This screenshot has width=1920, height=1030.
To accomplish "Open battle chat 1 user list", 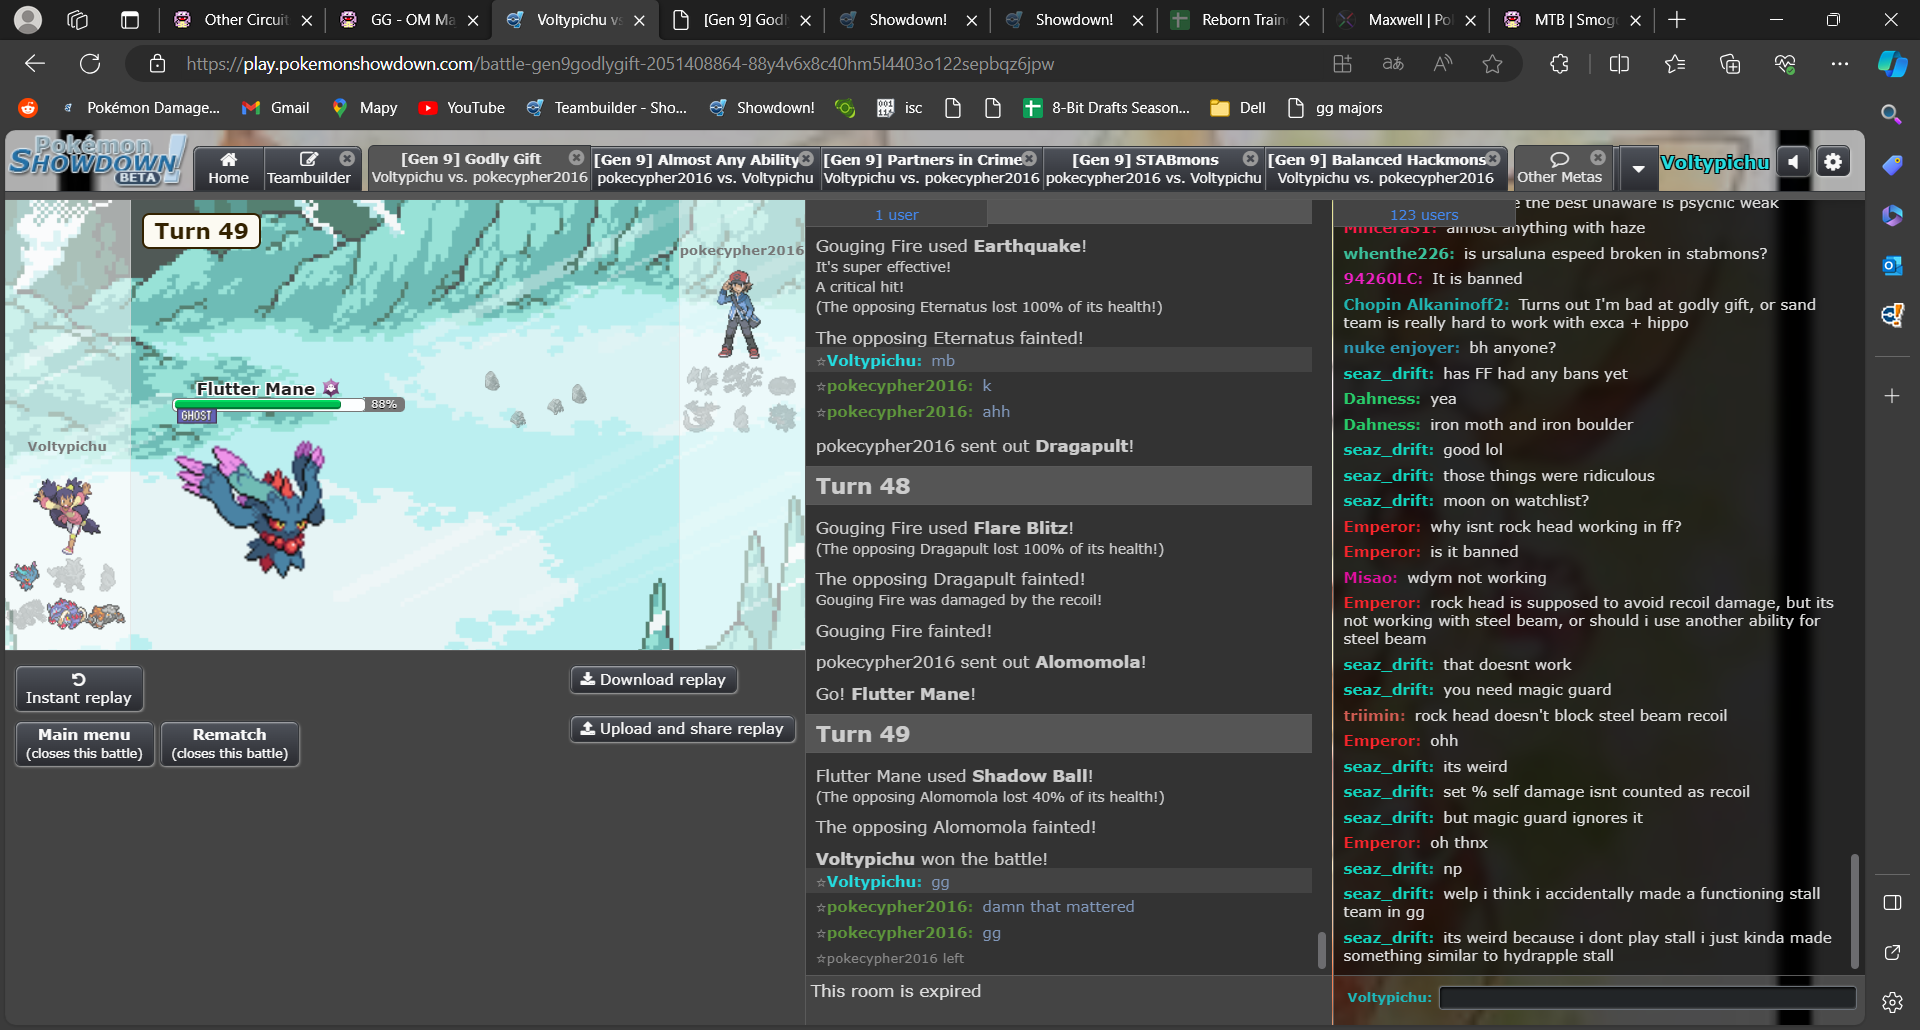I will (x=896, y=214).
